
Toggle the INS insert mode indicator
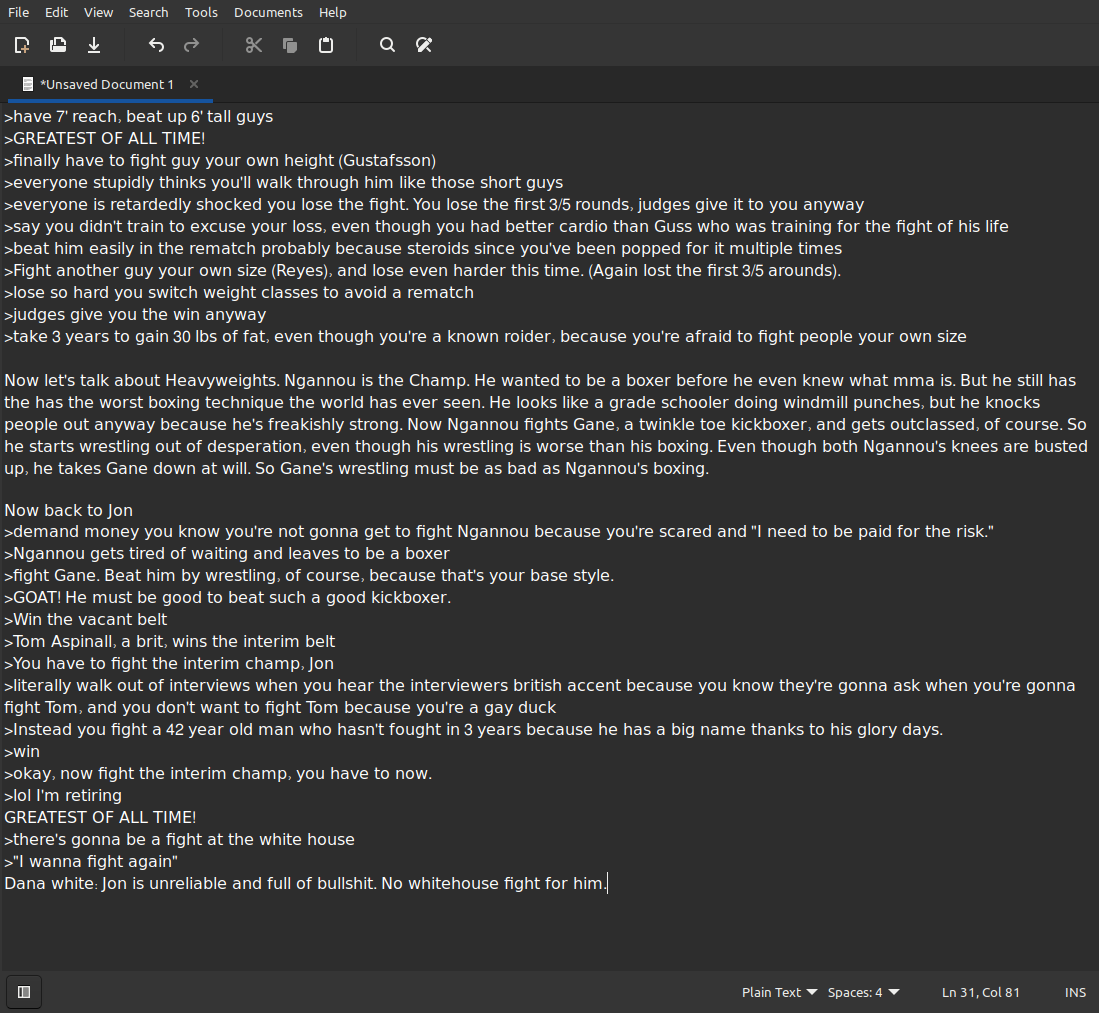pos(1075,992)
